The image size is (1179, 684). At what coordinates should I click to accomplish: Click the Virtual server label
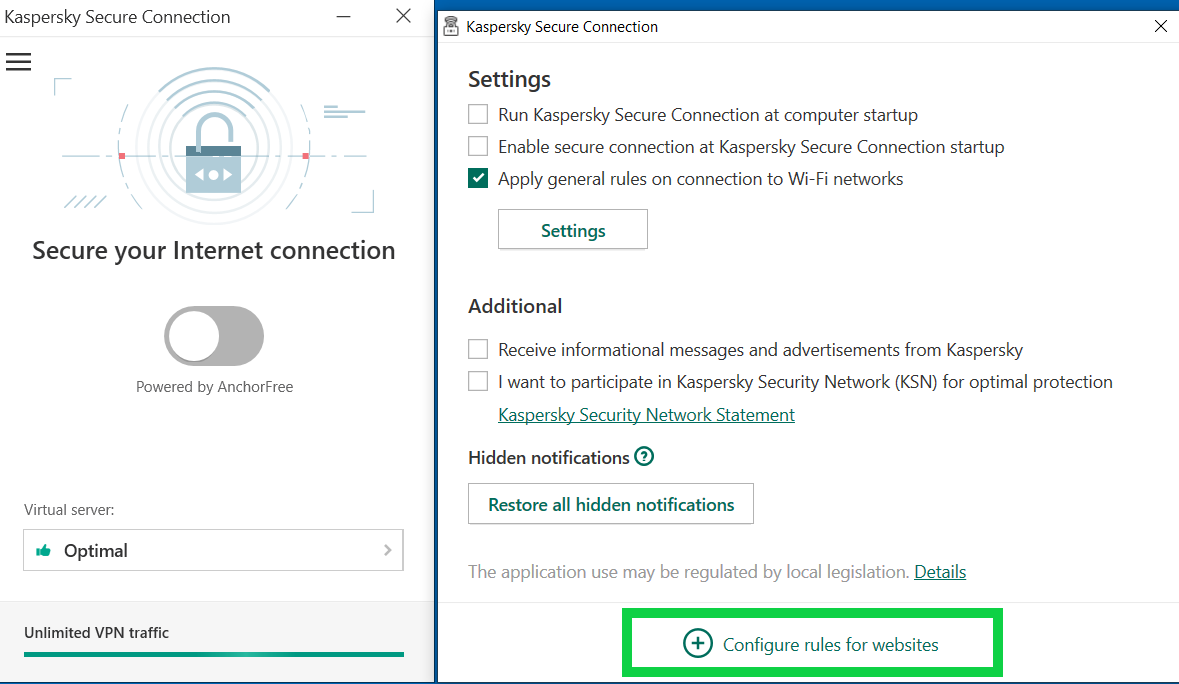69,510
